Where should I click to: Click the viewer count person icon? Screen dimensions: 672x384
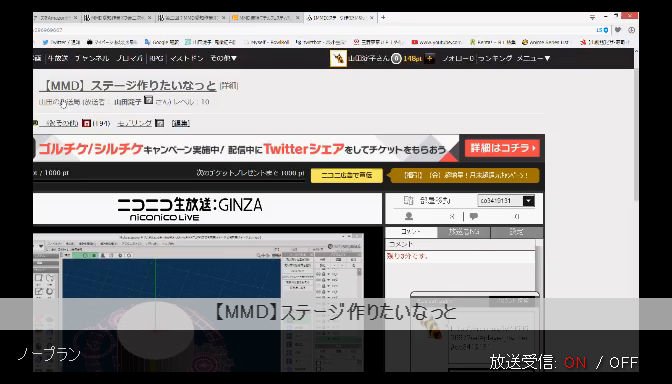[x=409, y=216]
